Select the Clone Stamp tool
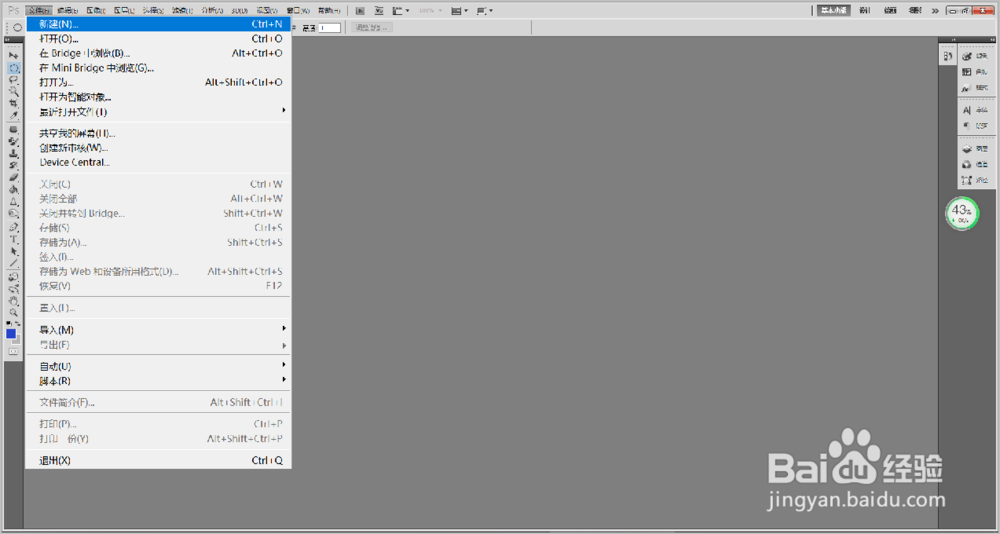The height and width of the screenshot is (534, 1000). 13,154
